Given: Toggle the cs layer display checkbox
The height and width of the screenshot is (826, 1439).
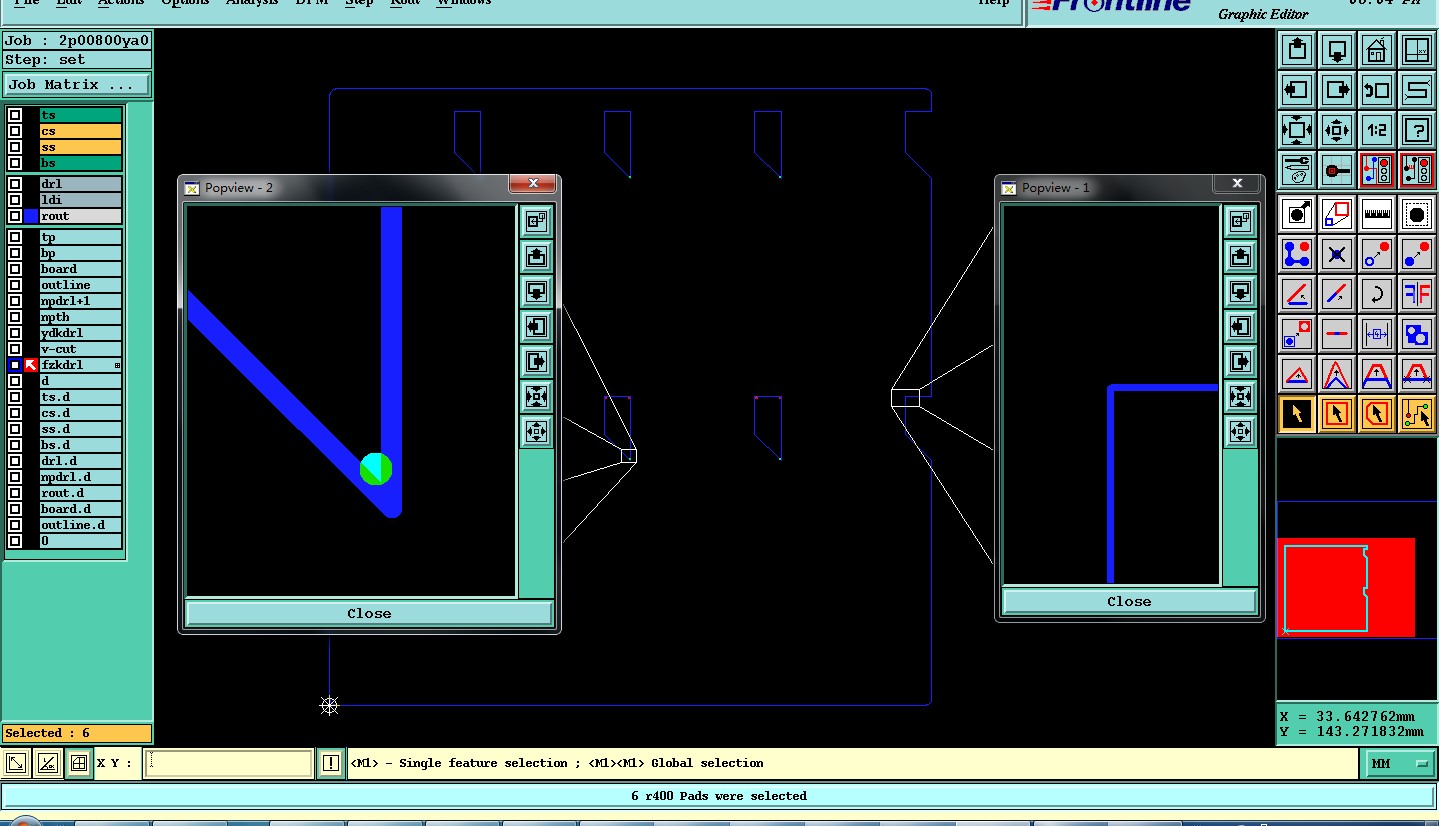Looking at the screenshot, I should coord(15,131).
